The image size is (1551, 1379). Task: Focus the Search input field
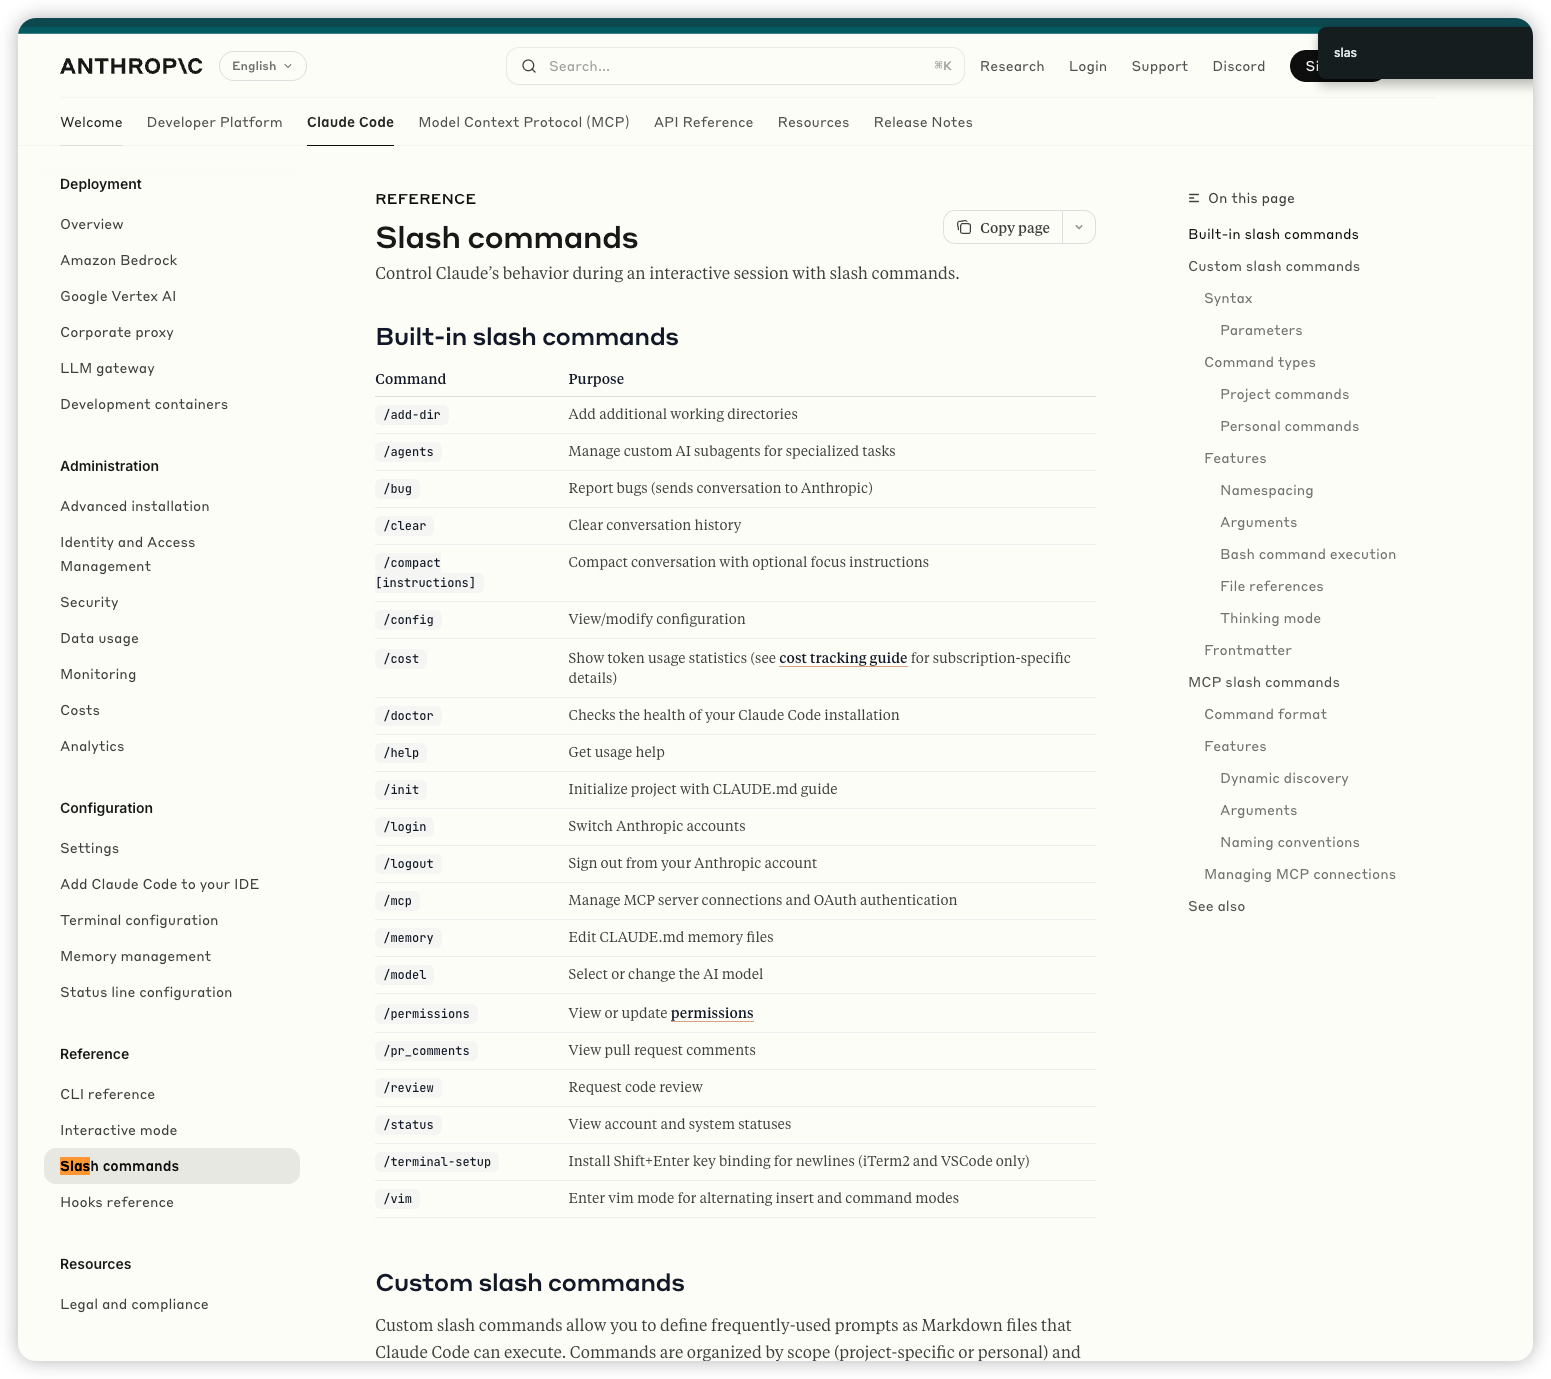click(x=735, y=66)
